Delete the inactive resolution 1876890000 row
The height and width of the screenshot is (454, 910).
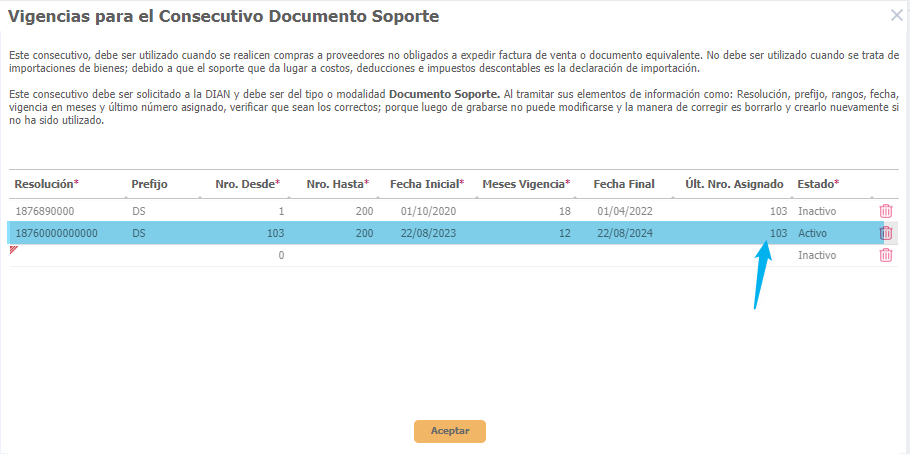pyautogui.click(x=885, y=211)
